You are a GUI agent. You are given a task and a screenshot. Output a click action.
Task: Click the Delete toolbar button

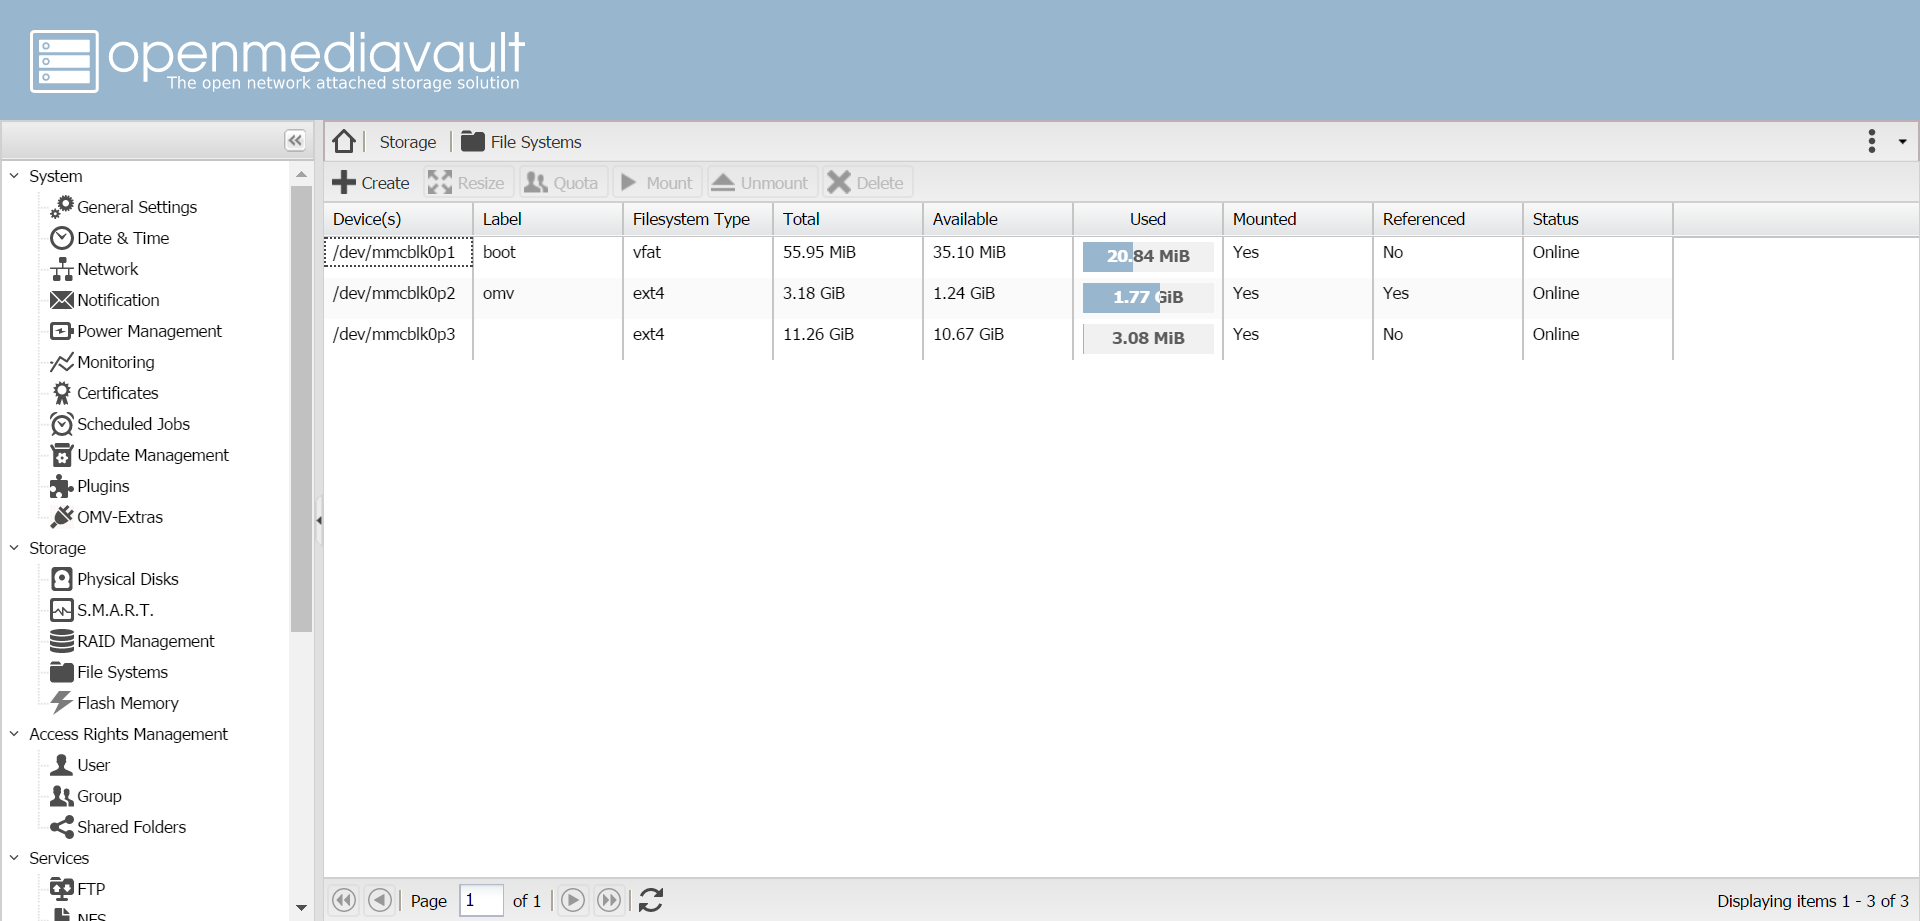tap(867, 183)
